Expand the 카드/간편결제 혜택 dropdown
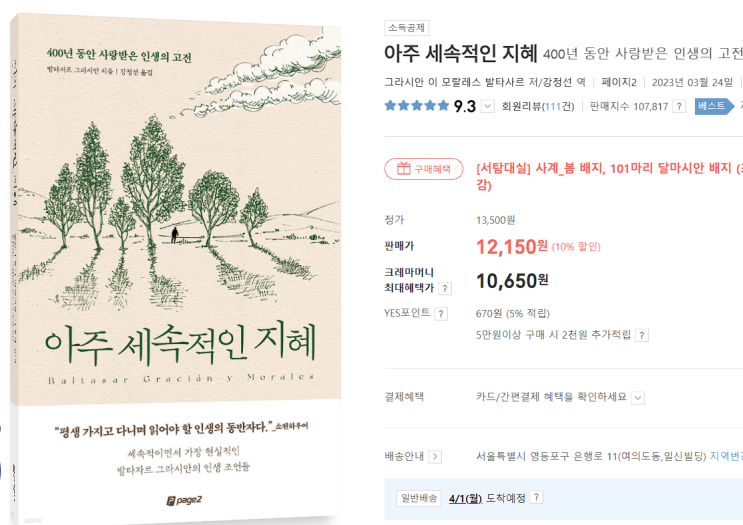 pos(638,397)
